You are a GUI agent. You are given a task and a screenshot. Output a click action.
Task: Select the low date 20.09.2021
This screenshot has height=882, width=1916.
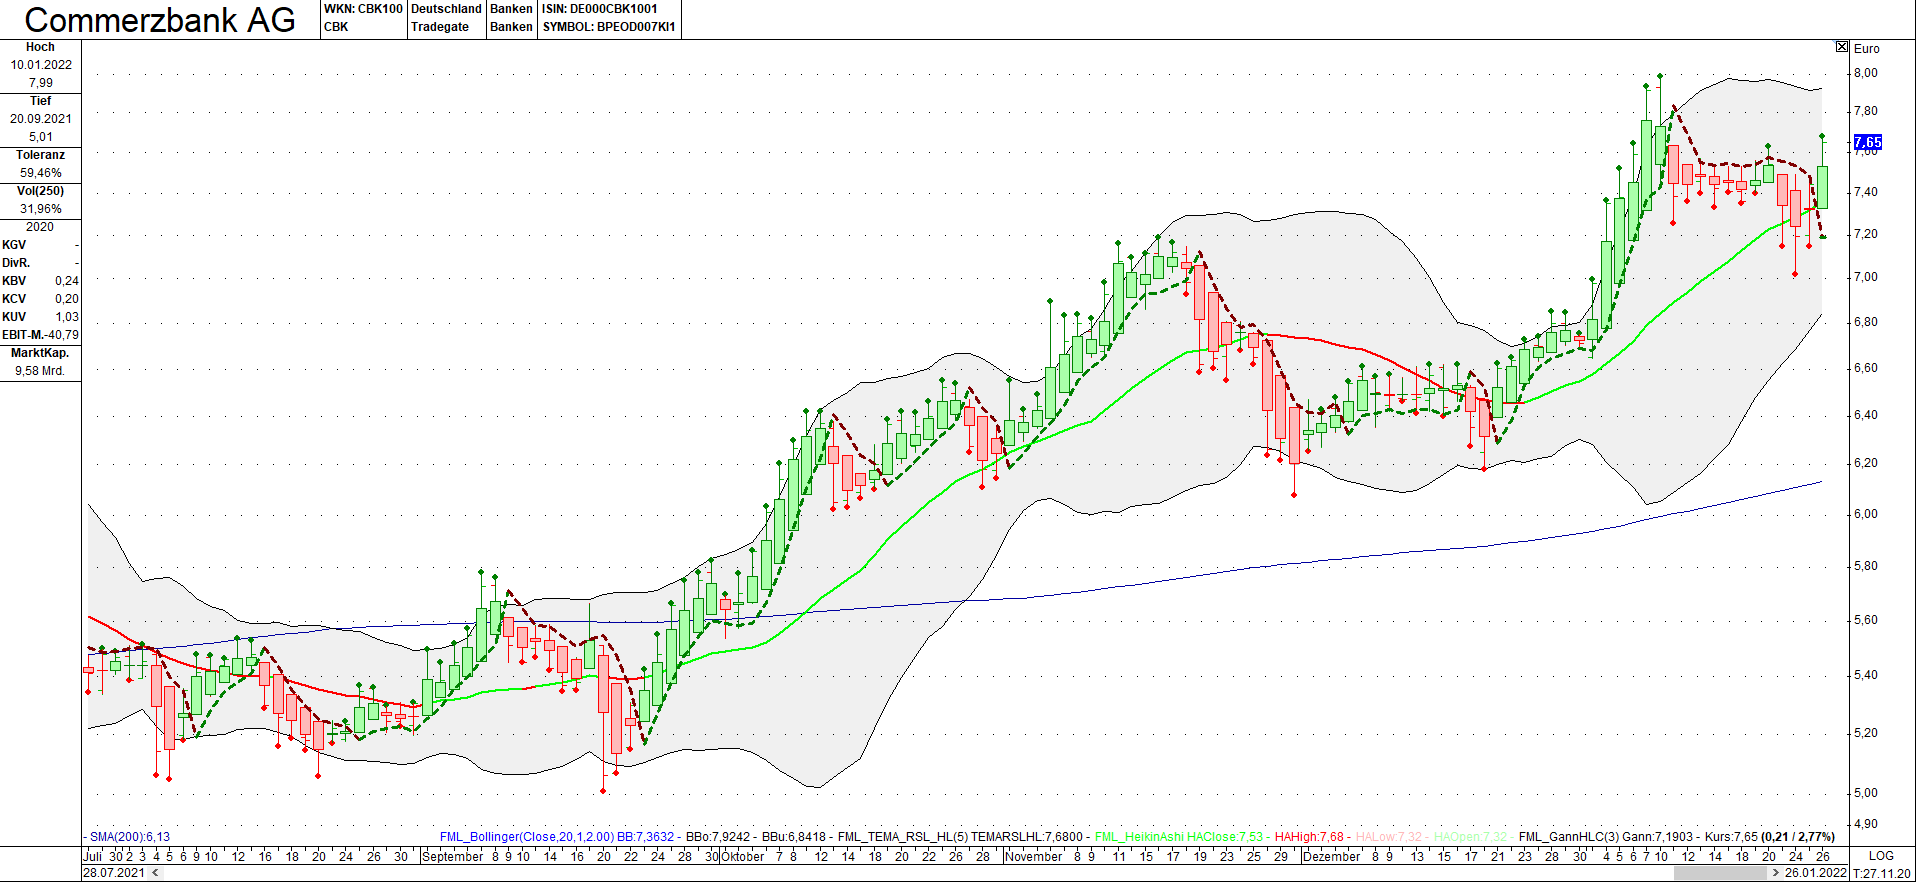[x=41, y=119]
